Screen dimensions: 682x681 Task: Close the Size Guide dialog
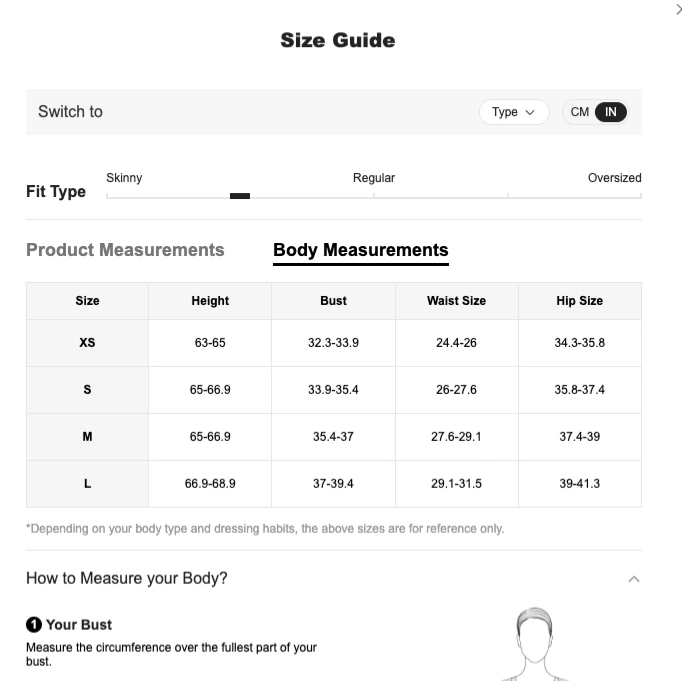[x=679, y=8]
